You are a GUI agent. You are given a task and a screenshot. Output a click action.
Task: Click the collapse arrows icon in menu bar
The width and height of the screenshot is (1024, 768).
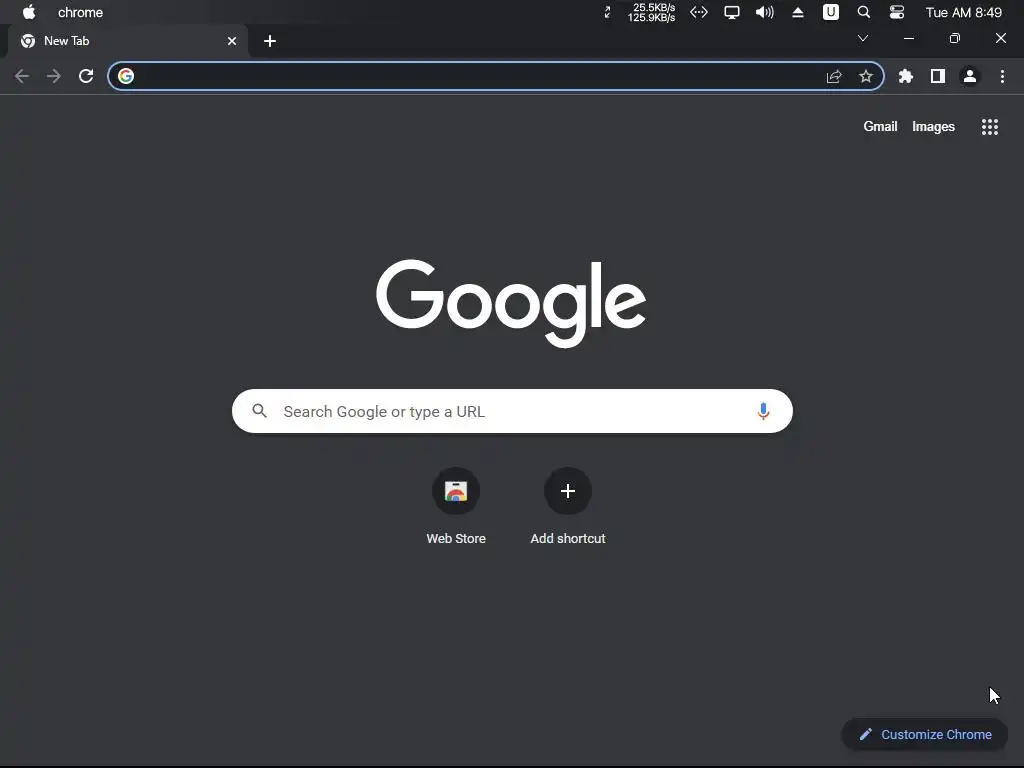pyautogui.click(x=607, y=12)
